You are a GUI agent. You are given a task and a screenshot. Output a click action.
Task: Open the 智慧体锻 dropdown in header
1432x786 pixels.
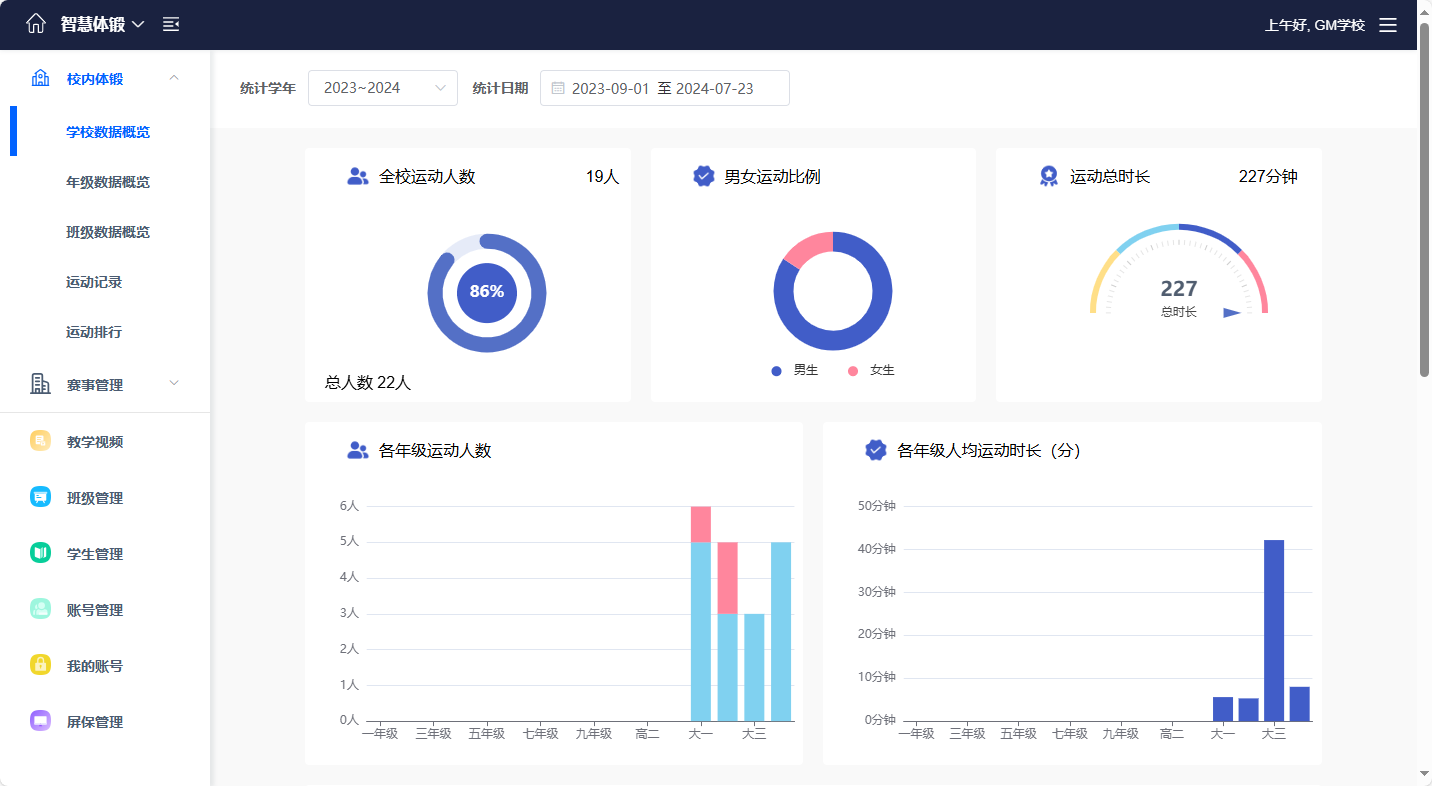pos(102,24)
